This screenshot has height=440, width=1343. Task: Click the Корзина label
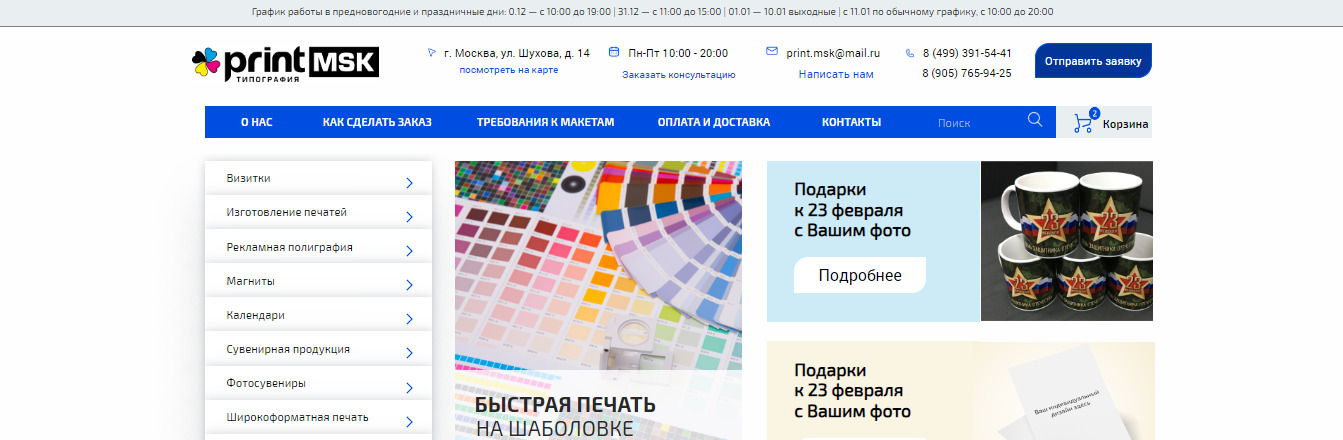pos(1125,125)
